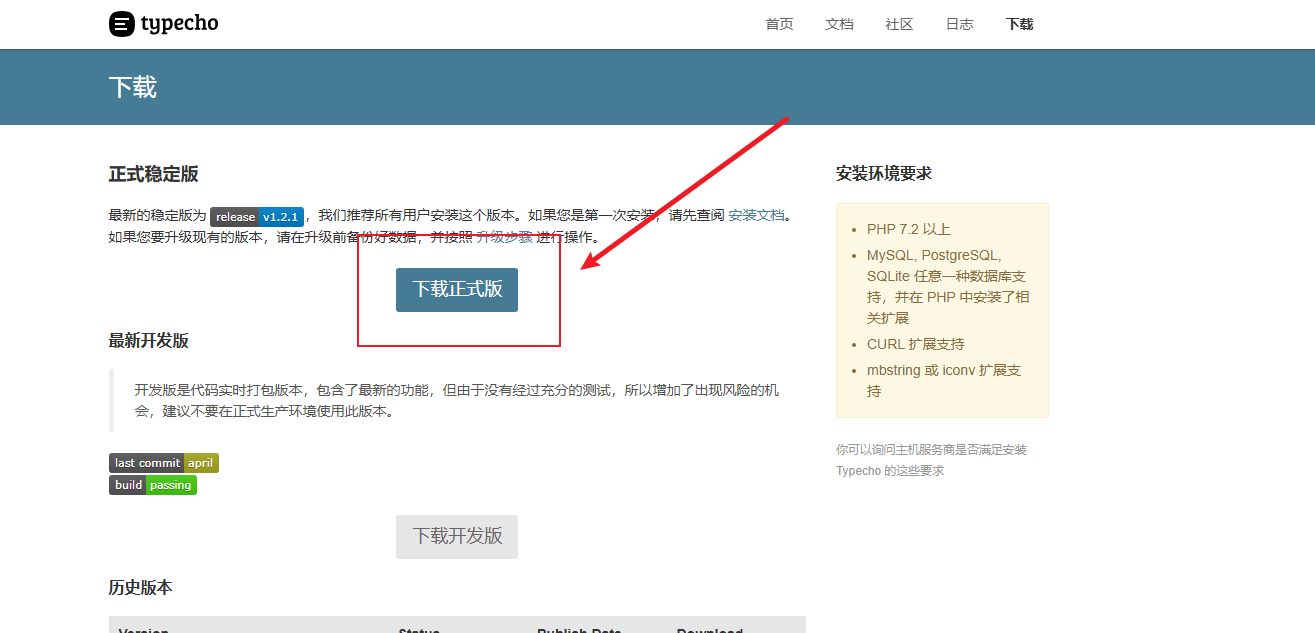Go to the 社区 nav item

899,24
